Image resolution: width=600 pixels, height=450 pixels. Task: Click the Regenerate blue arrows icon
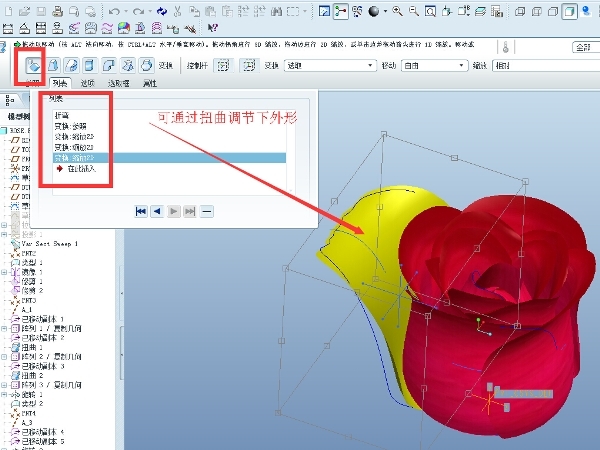coord(162,11)
